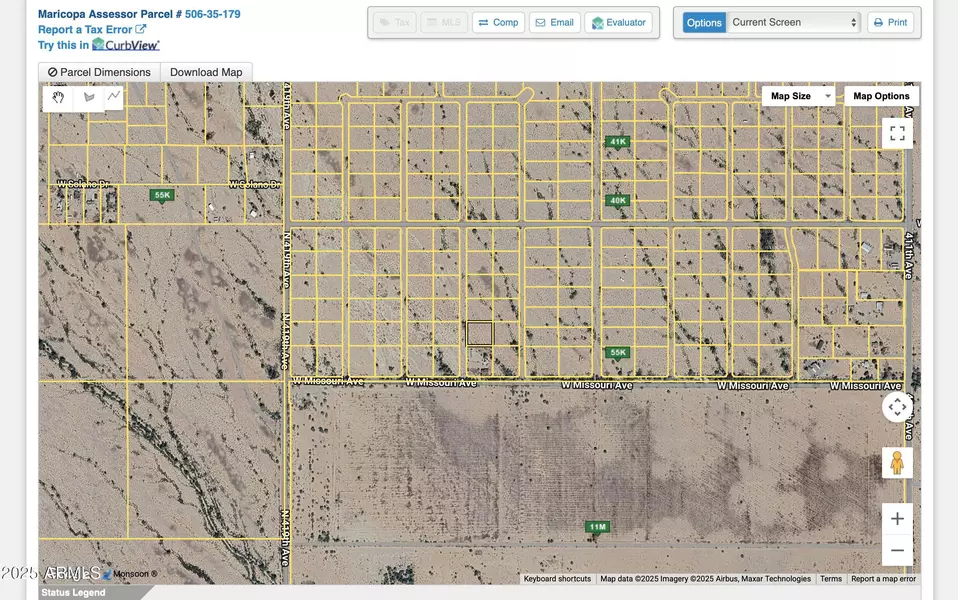958x600 pixels.
Task: Open the Current Screen selector
Action: (793, 21)
